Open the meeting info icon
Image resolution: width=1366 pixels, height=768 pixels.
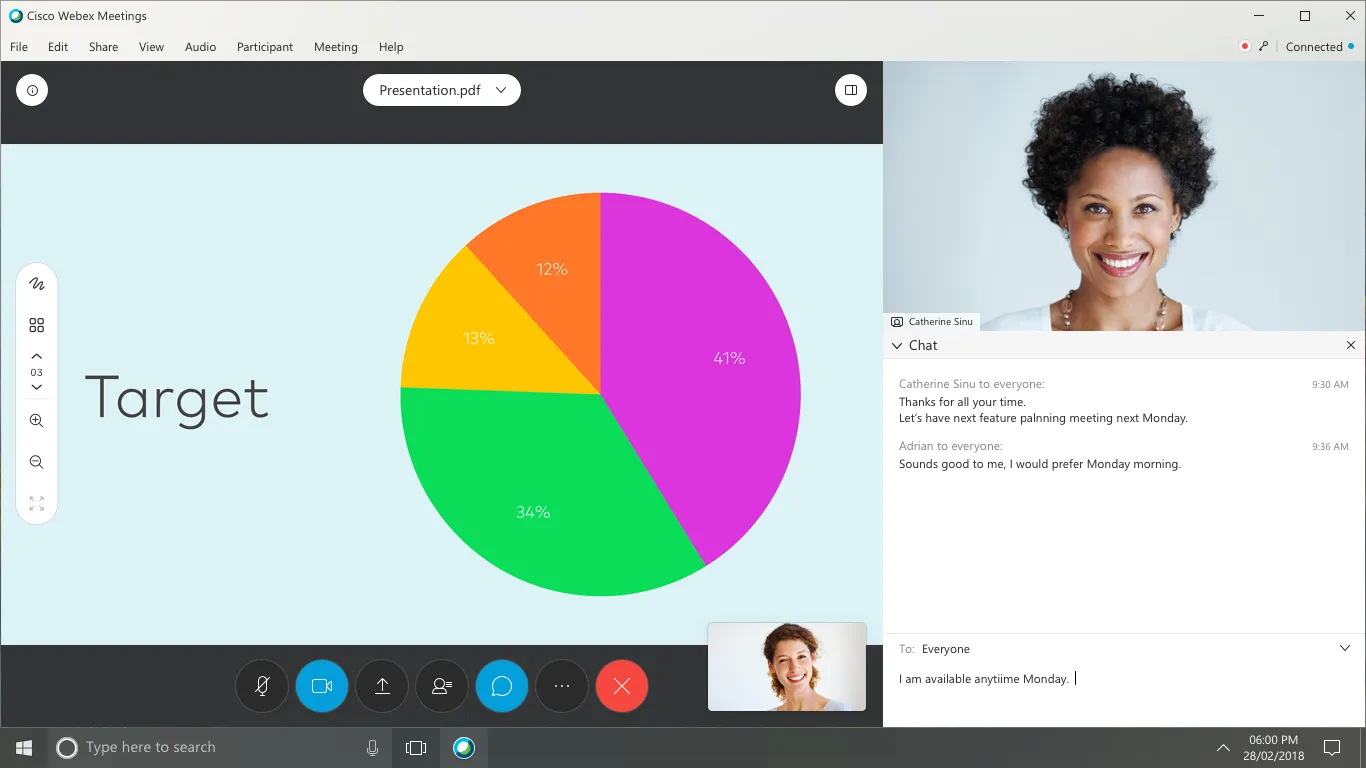[x=32, y=90]
